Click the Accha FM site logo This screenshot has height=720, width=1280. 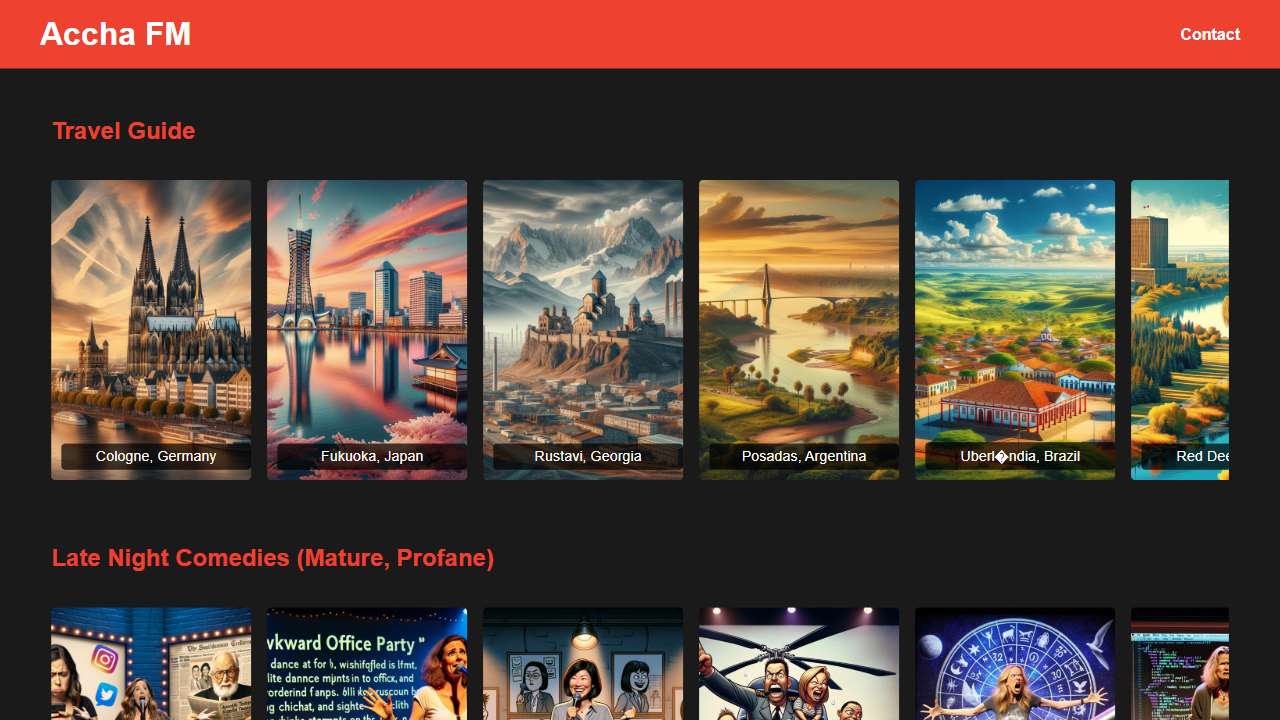(x=115, y=34)
